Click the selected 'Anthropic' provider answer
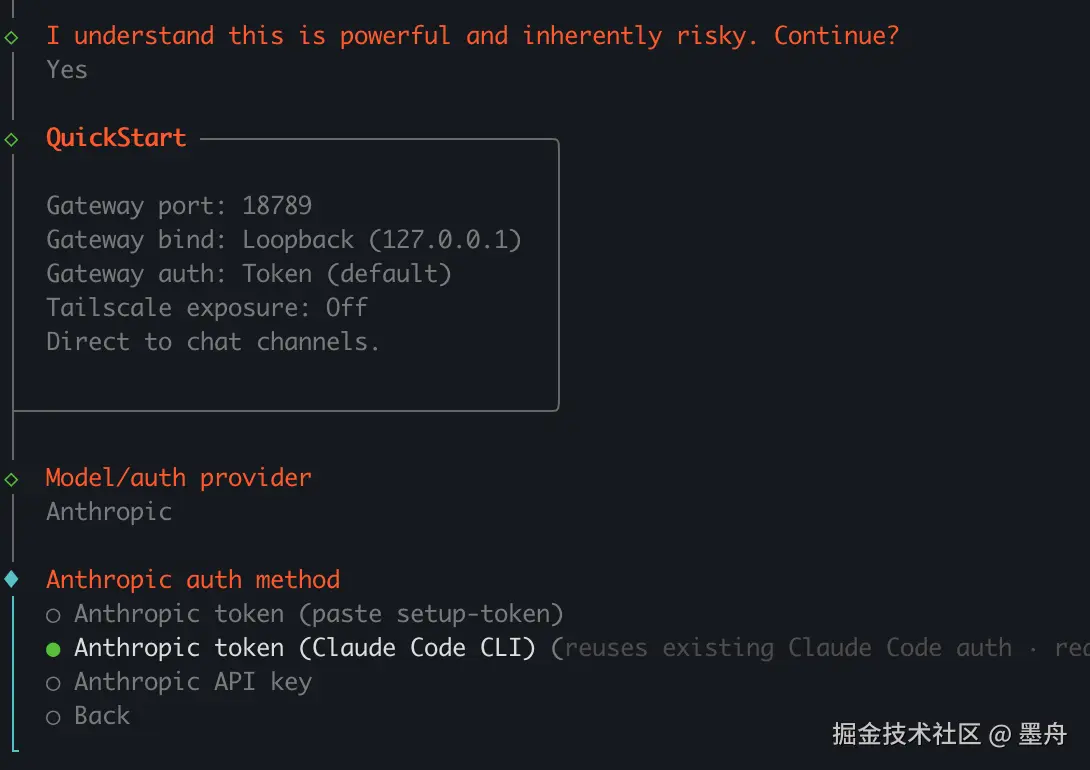The width and height of the screenshot is (1090, 770). [x=109, y=511]
